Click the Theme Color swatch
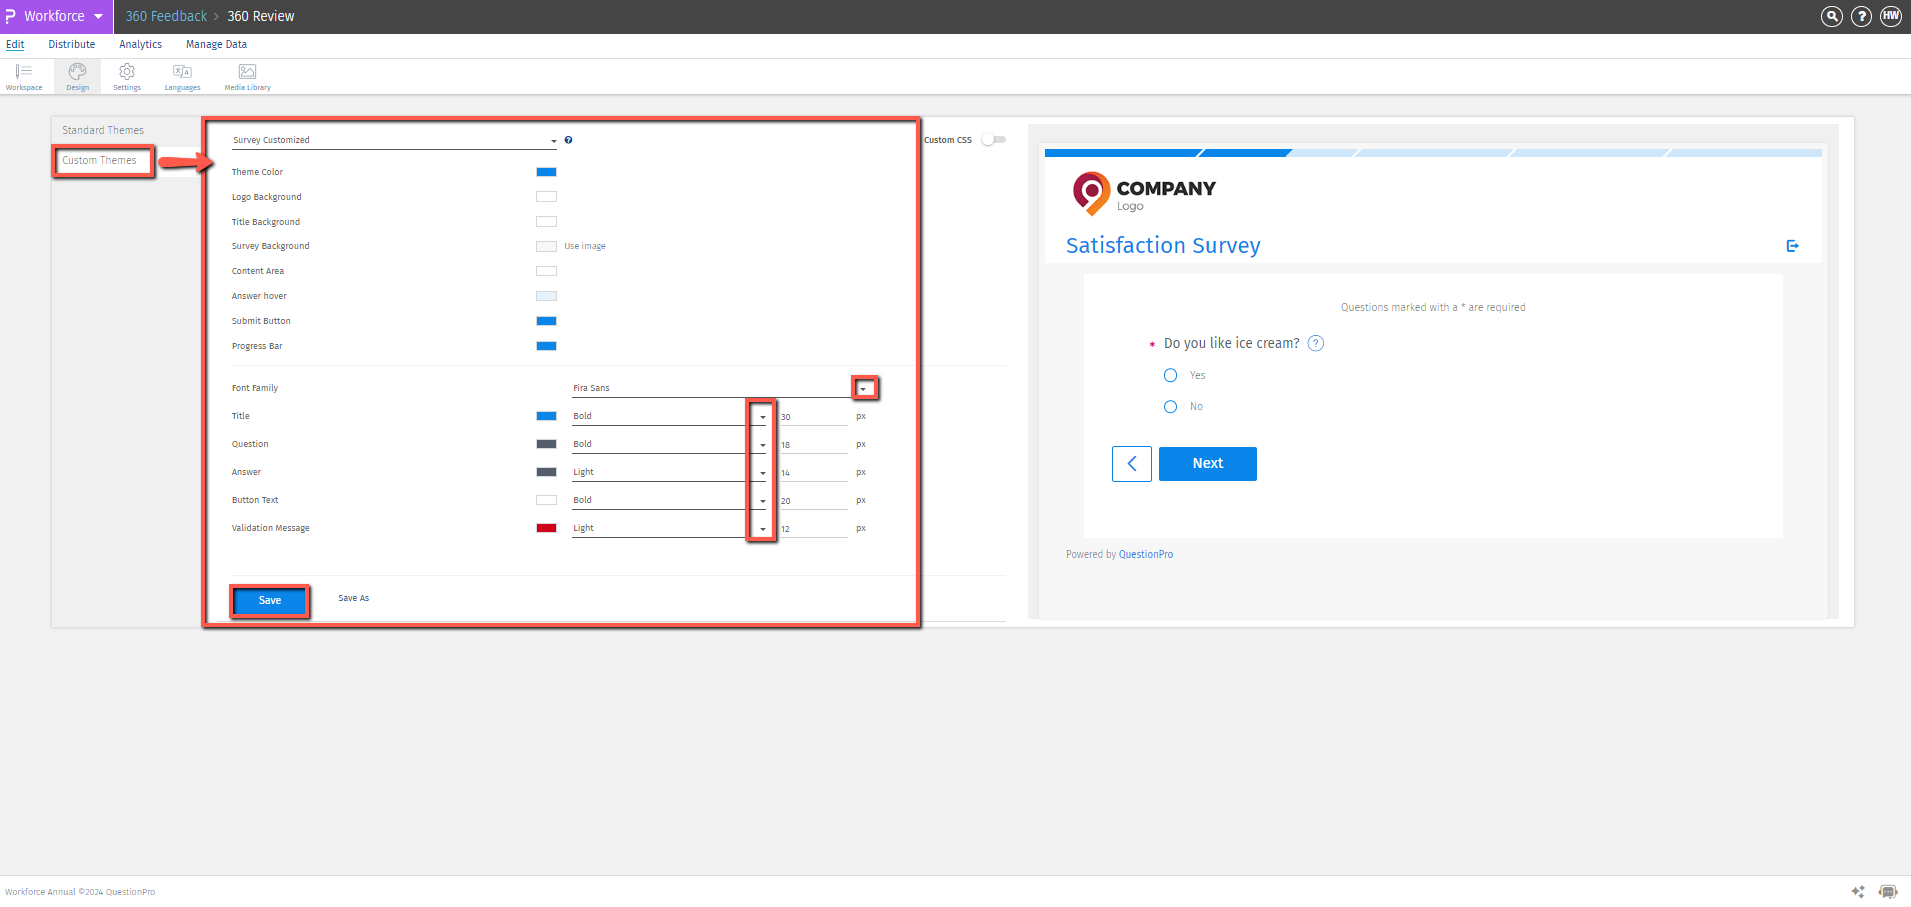 coord(546,171)
